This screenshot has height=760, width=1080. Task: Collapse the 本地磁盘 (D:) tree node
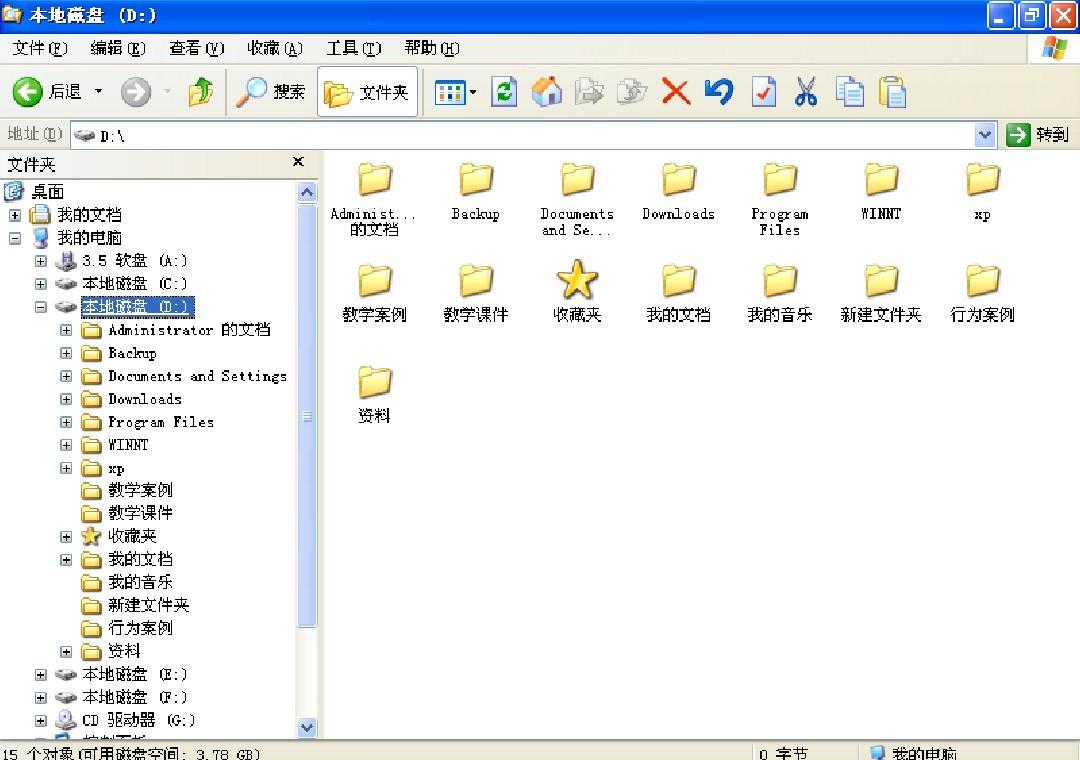click(41, 307)
